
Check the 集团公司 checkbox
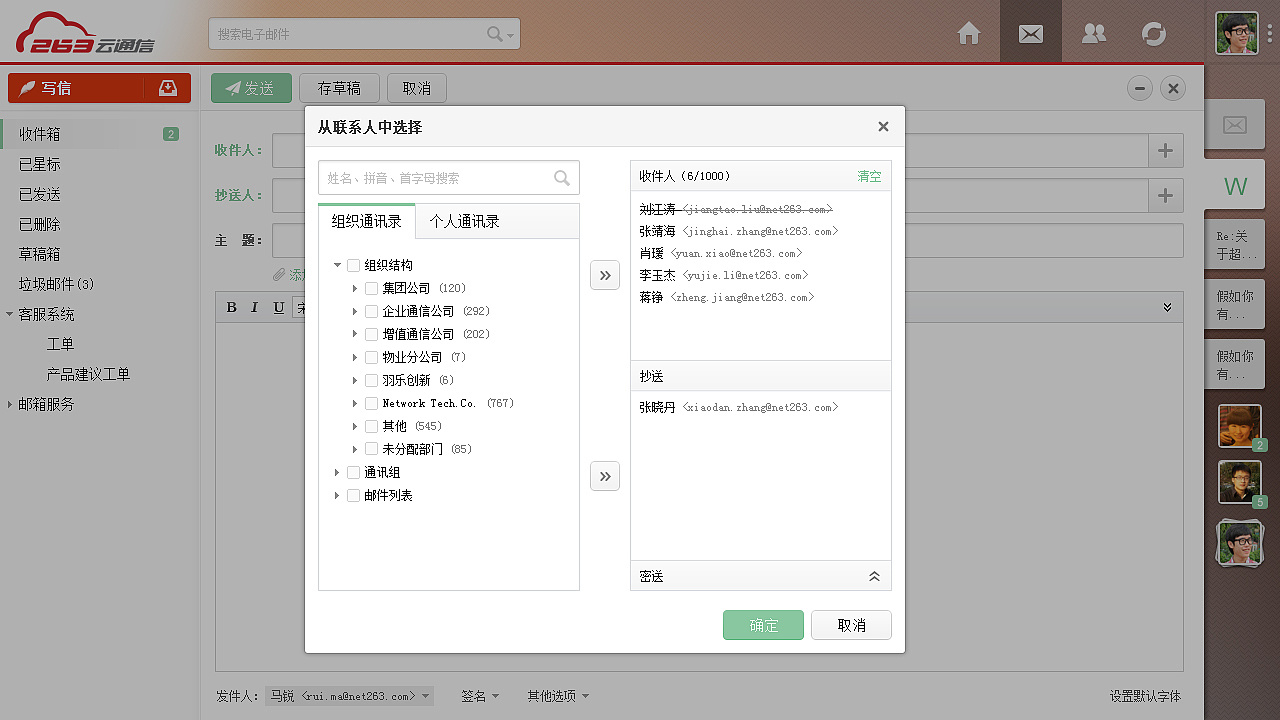[x=371, y=288]
